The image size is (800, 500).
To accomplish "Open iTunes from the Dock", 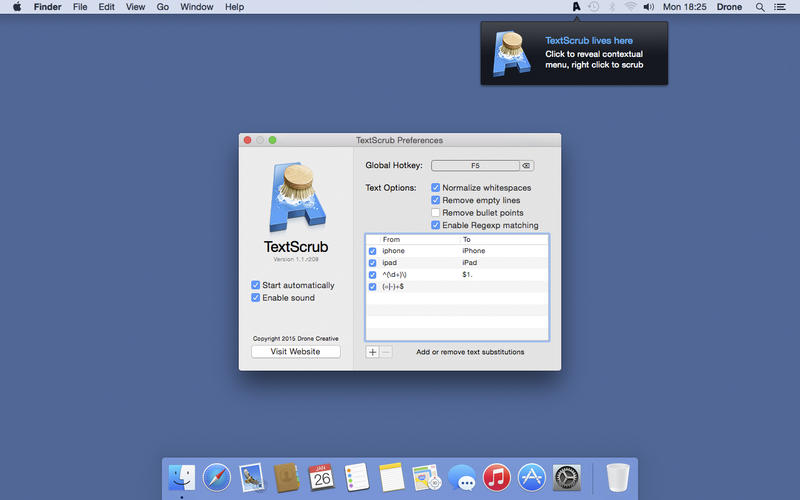I will pos(497,478).
